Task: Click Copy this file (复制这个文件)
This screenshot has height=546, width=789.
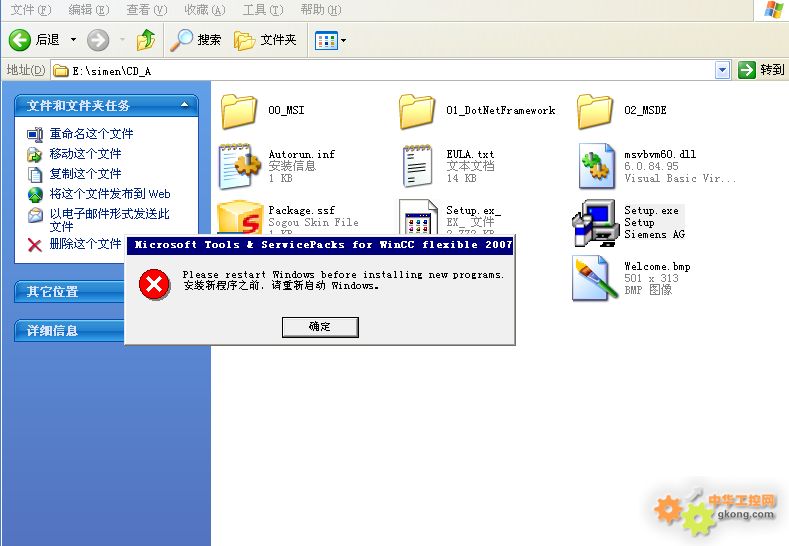Action: (85, 174)
